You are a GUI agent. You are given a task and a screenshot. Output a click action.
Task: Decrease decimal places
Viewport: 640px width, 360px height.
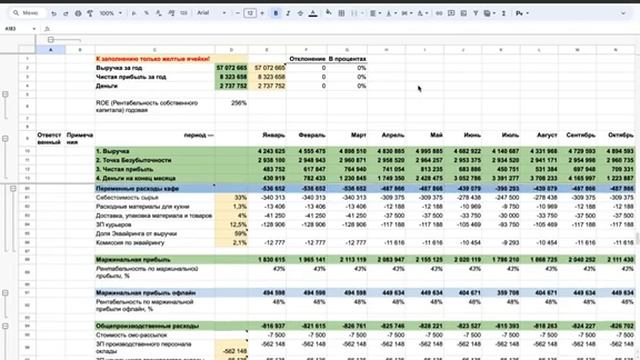159,13
